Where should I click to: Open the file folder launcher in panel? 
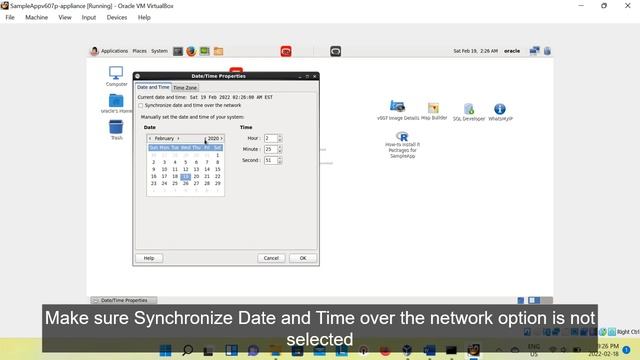tap(218, 51)
